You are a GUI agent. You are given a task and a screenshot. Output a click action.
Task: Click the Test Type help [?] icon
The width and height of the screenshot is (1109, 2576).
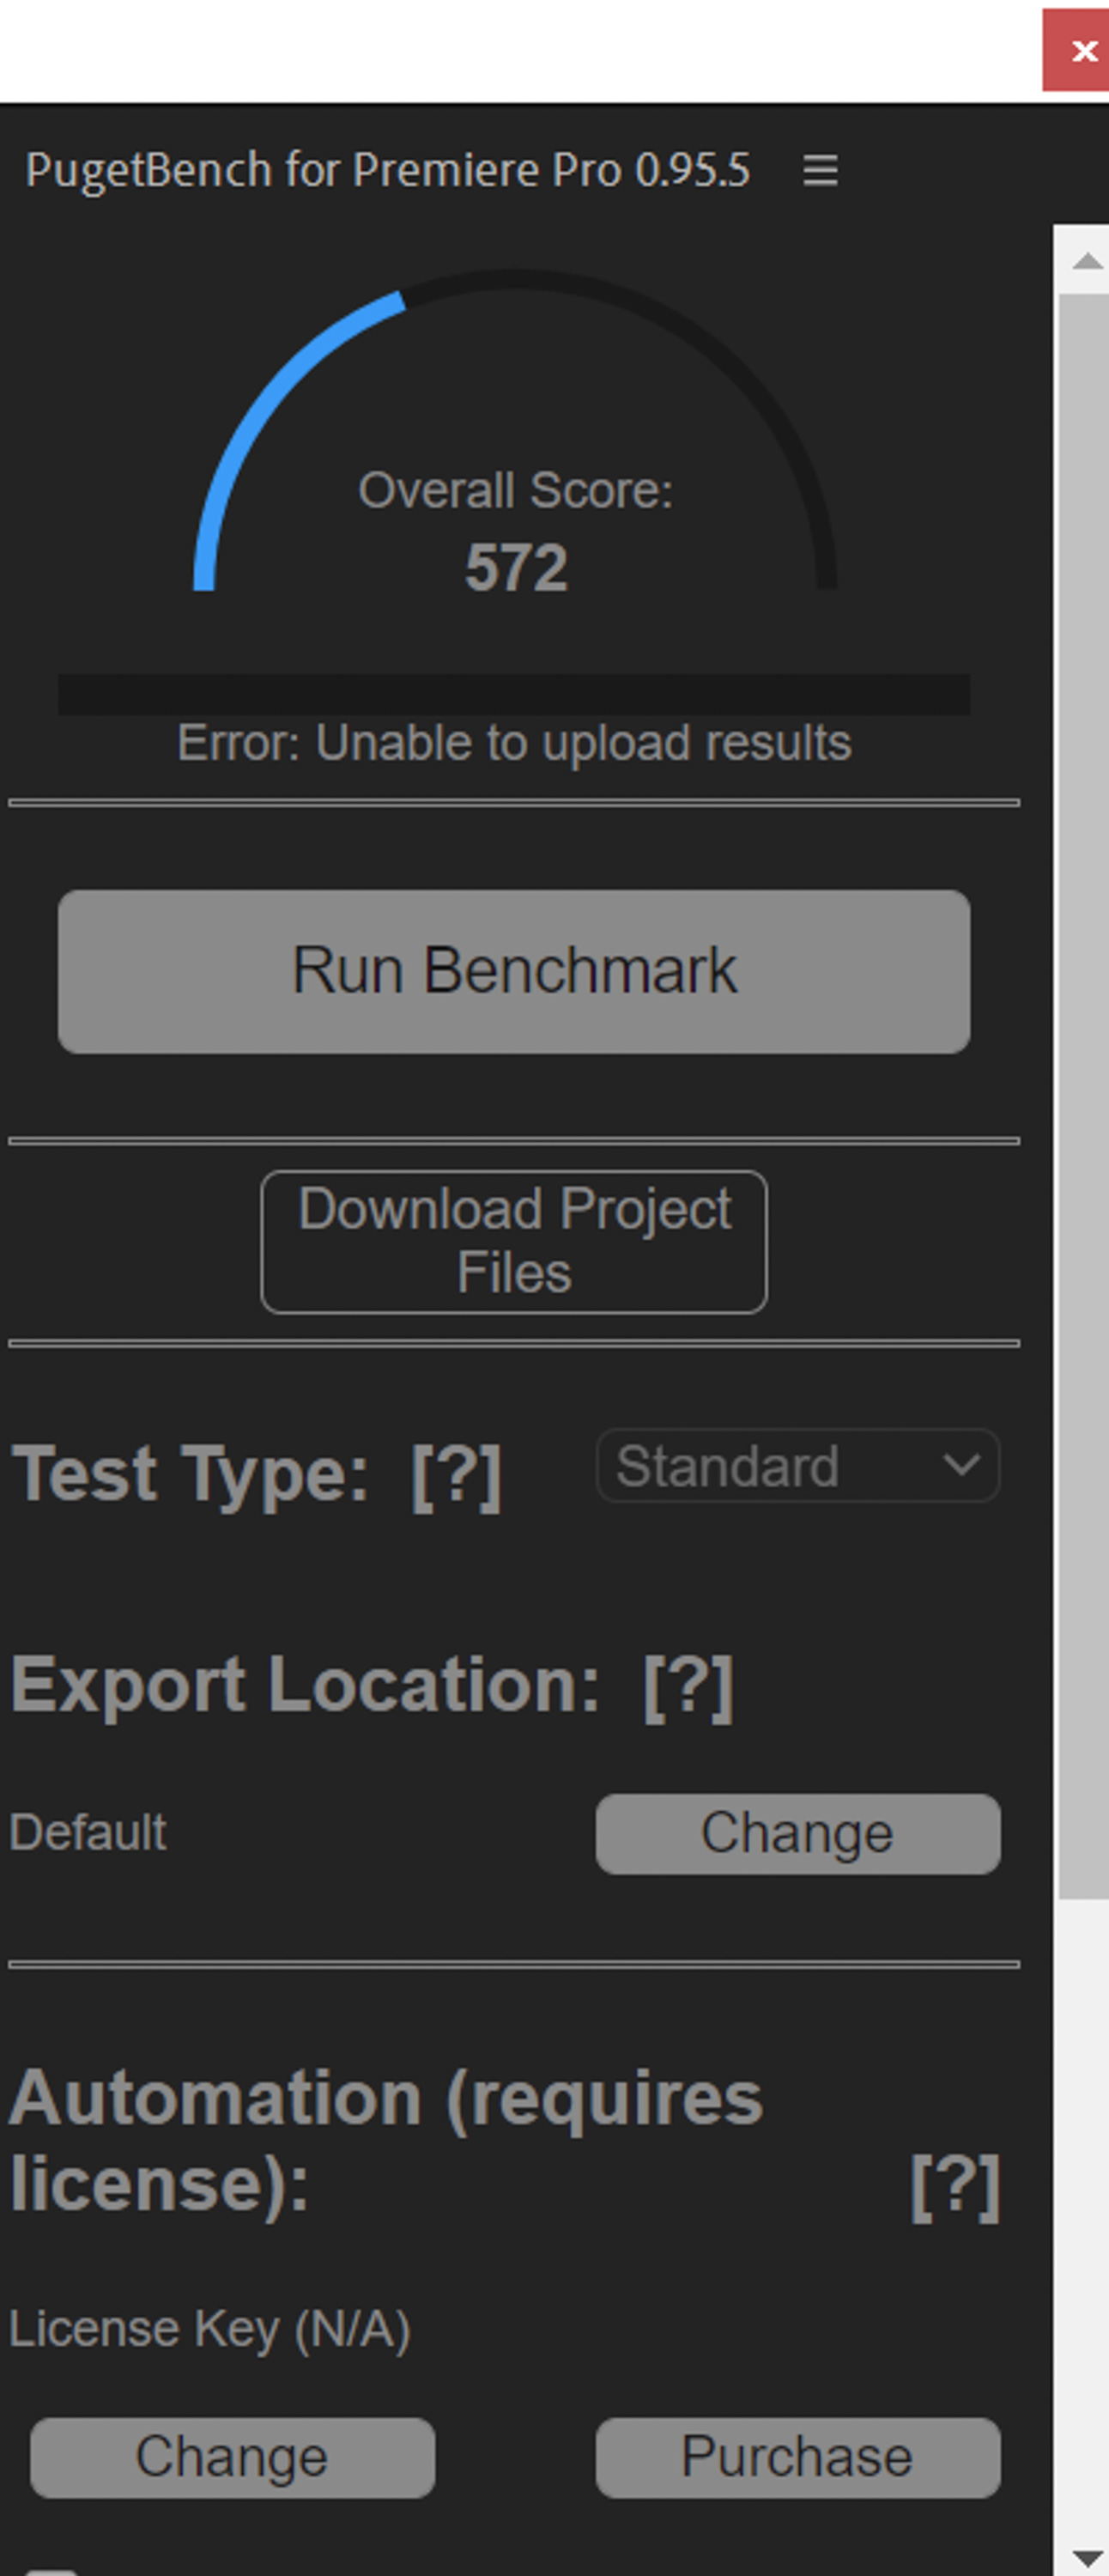(456, 1475)
